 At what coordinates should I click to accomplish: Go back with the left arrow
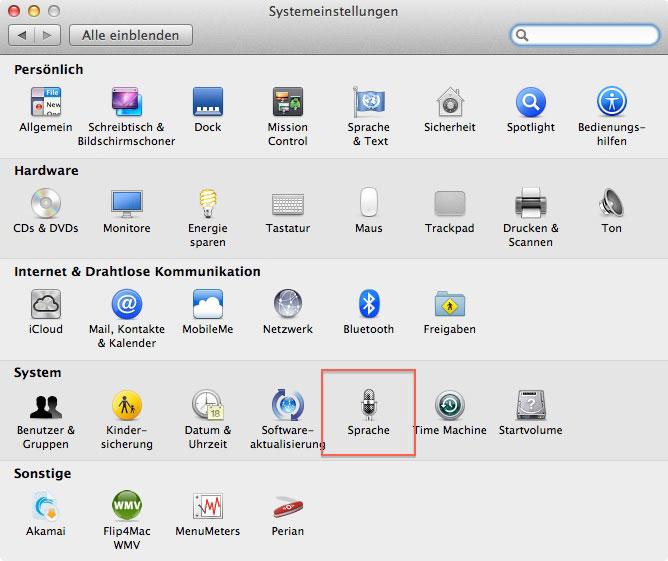coord(22,35)
